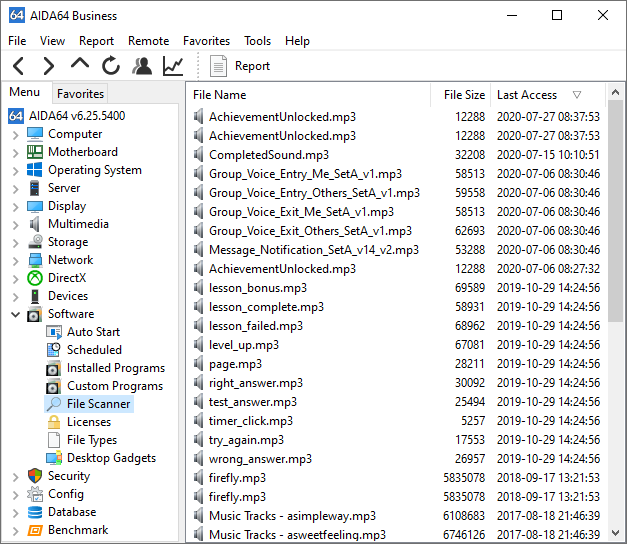The image size is (627, 544).
Task: Select Custom Programs in tree
Action: [x=115, y=386]
